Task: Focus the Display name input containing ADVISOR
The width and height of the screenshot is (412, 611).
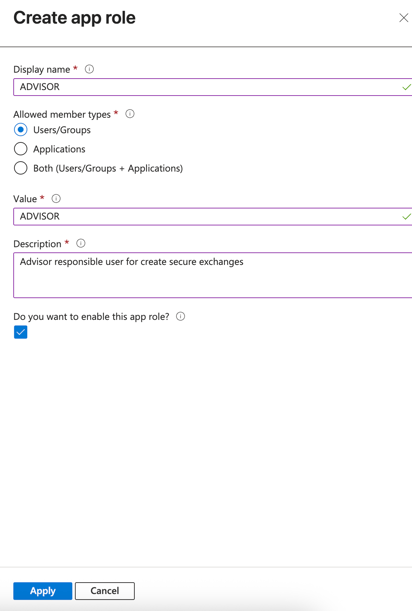Action: [212, 87]
